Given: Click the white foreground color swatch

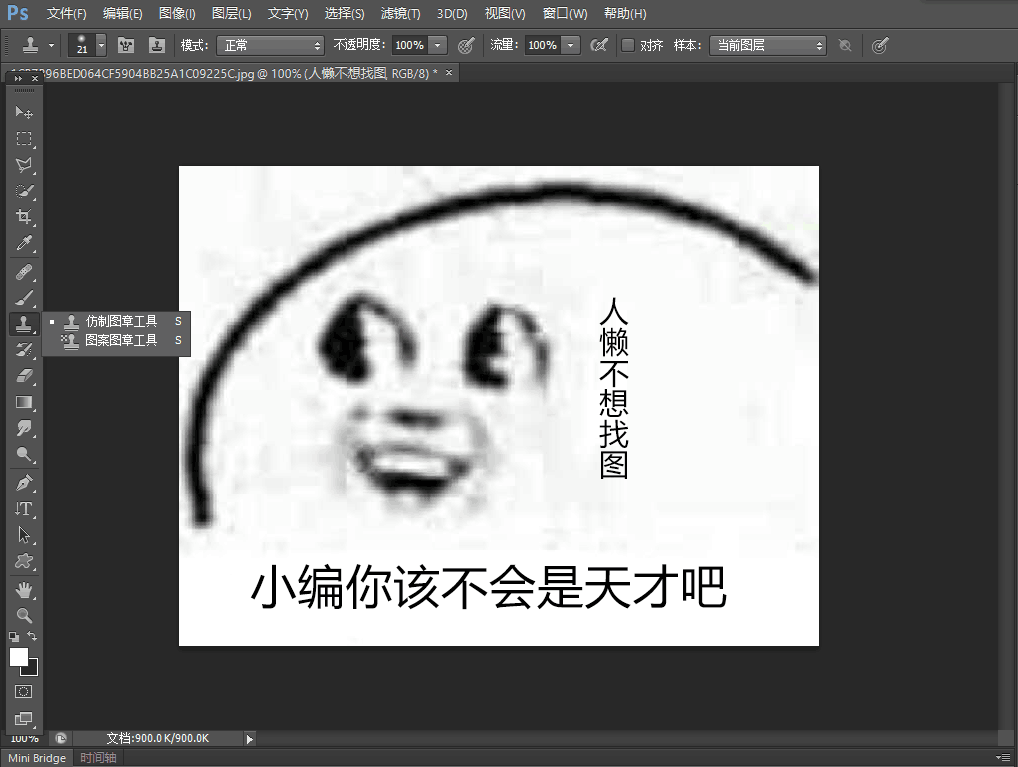Looking at the screenshot, I should tap(19, 657).
